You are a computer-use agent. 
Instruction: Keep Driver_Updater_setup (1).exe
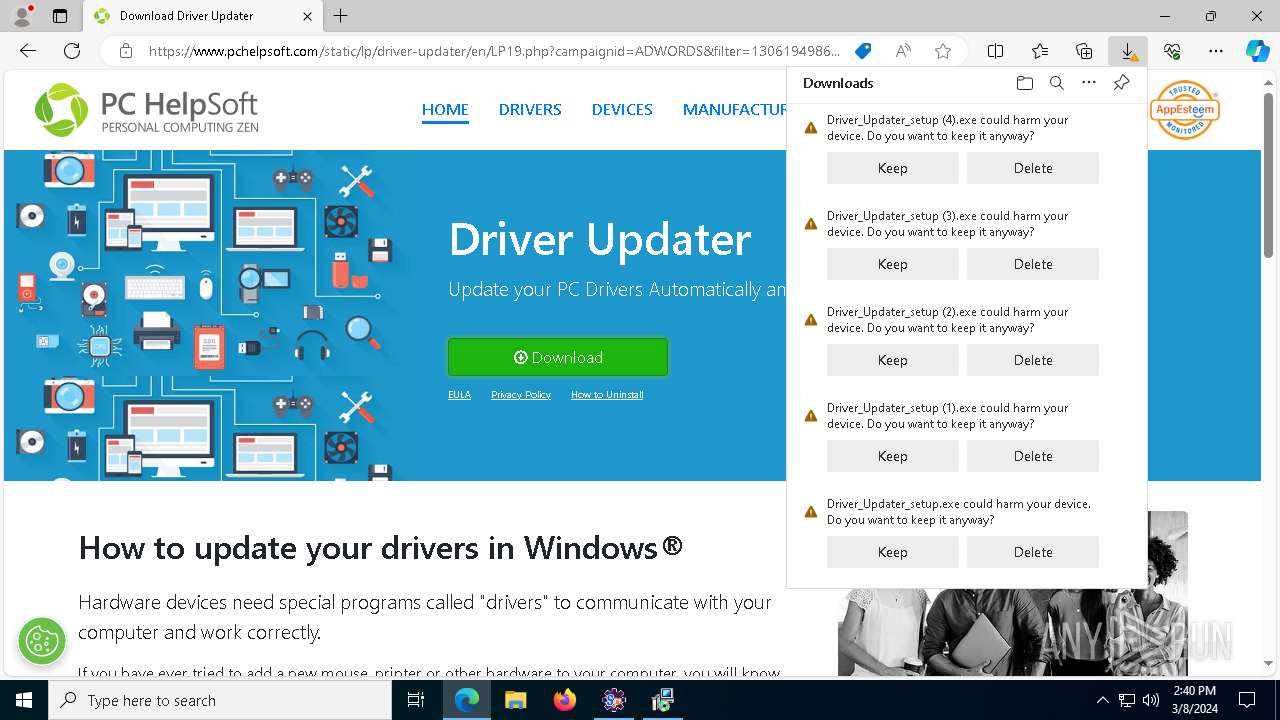[893, 456]
